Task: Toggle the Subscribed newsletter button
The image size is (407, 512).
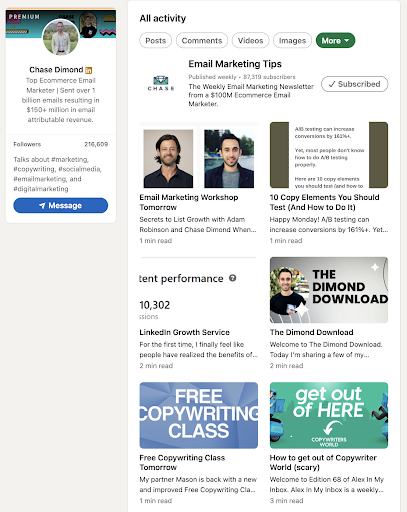Action: click(x=354, y=84)
